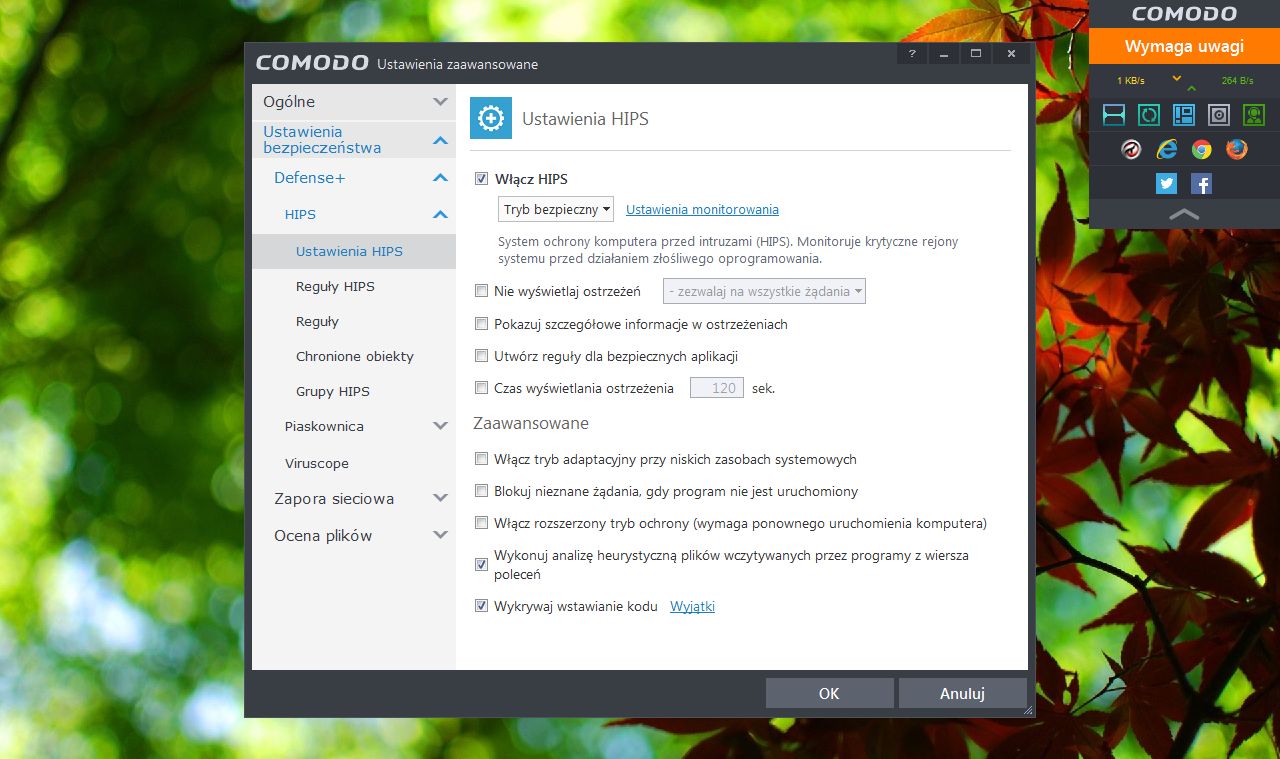Uncheck 'Wykrywaj wstawianie kodu' checkbox
Viewport: 1280px width, 759px height.
(482, 606)
